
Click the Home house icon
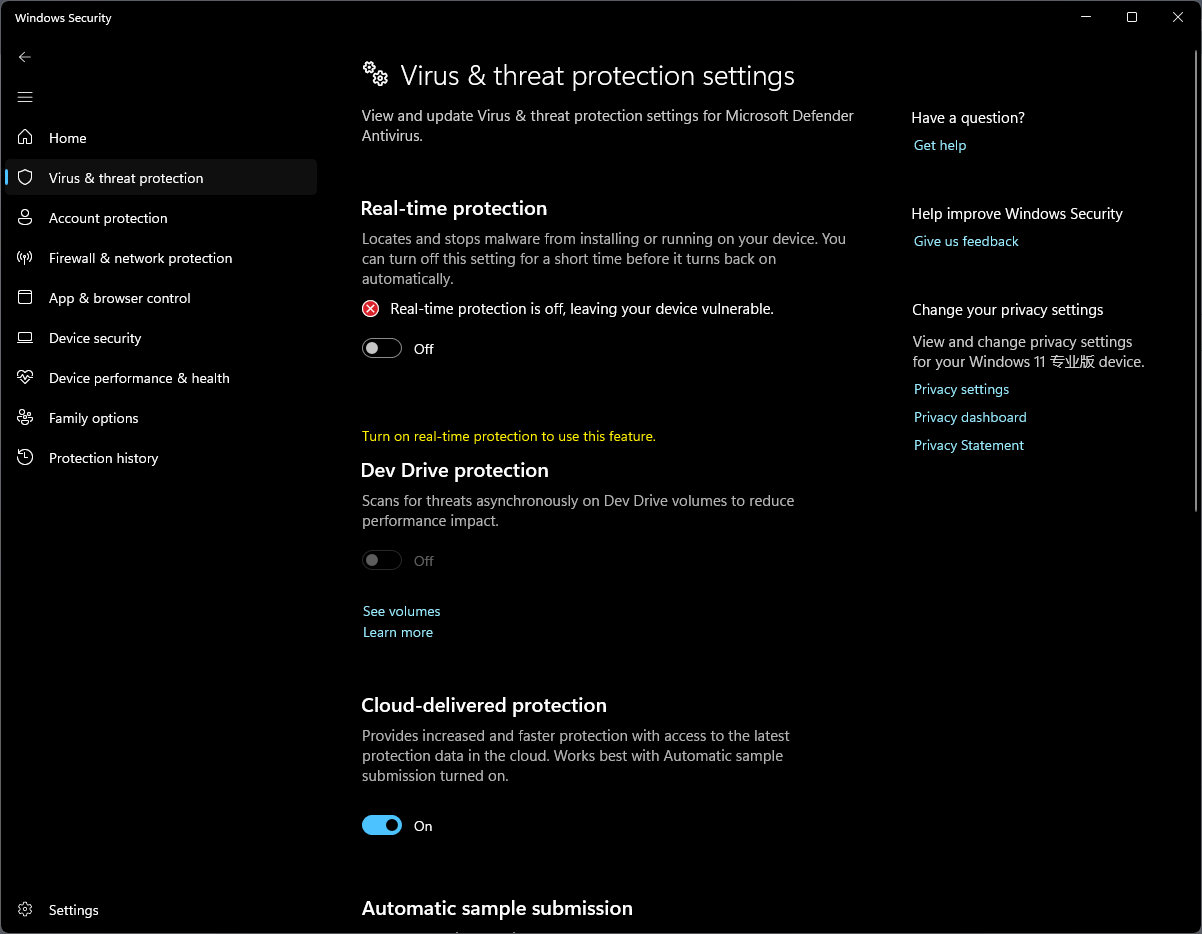(26, 138)
